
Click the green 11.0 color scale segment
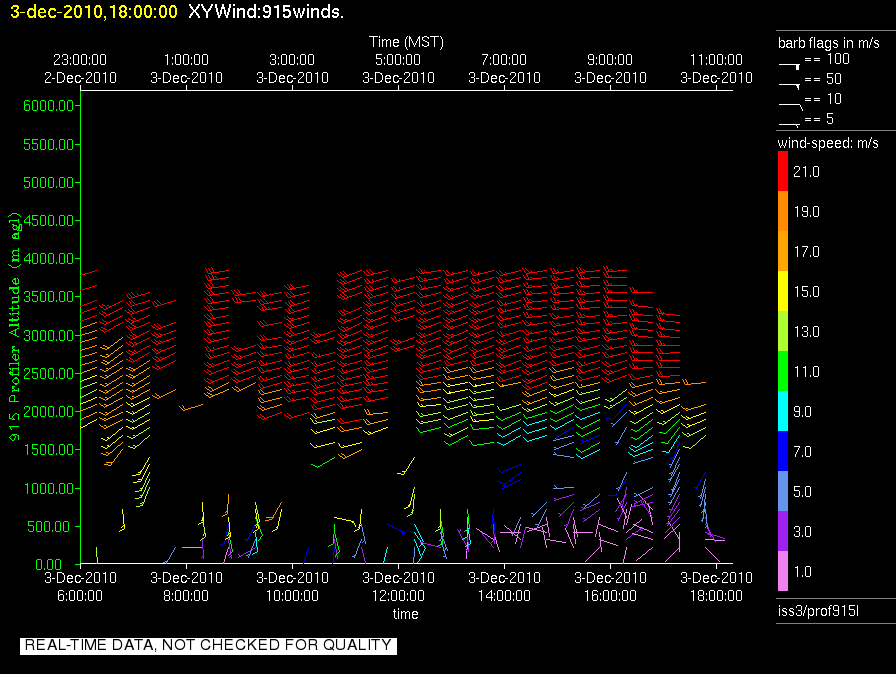coord(783,371)
